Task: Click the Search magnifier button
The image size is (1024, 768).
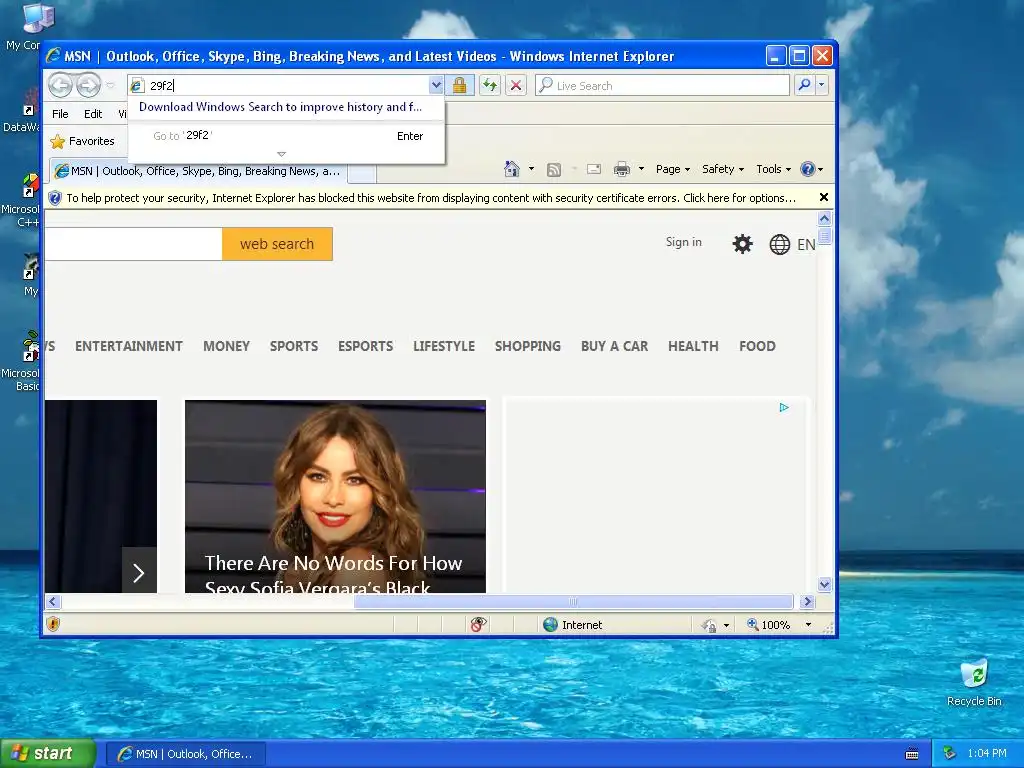Action: [x=805, y=85]
